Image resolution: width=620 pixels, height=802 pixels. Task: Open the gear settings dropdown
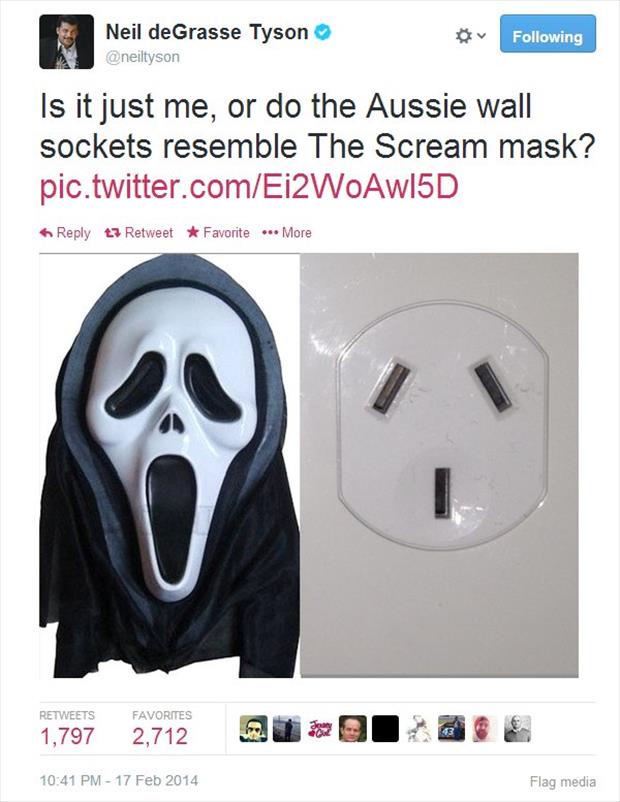tap(470, 36)
